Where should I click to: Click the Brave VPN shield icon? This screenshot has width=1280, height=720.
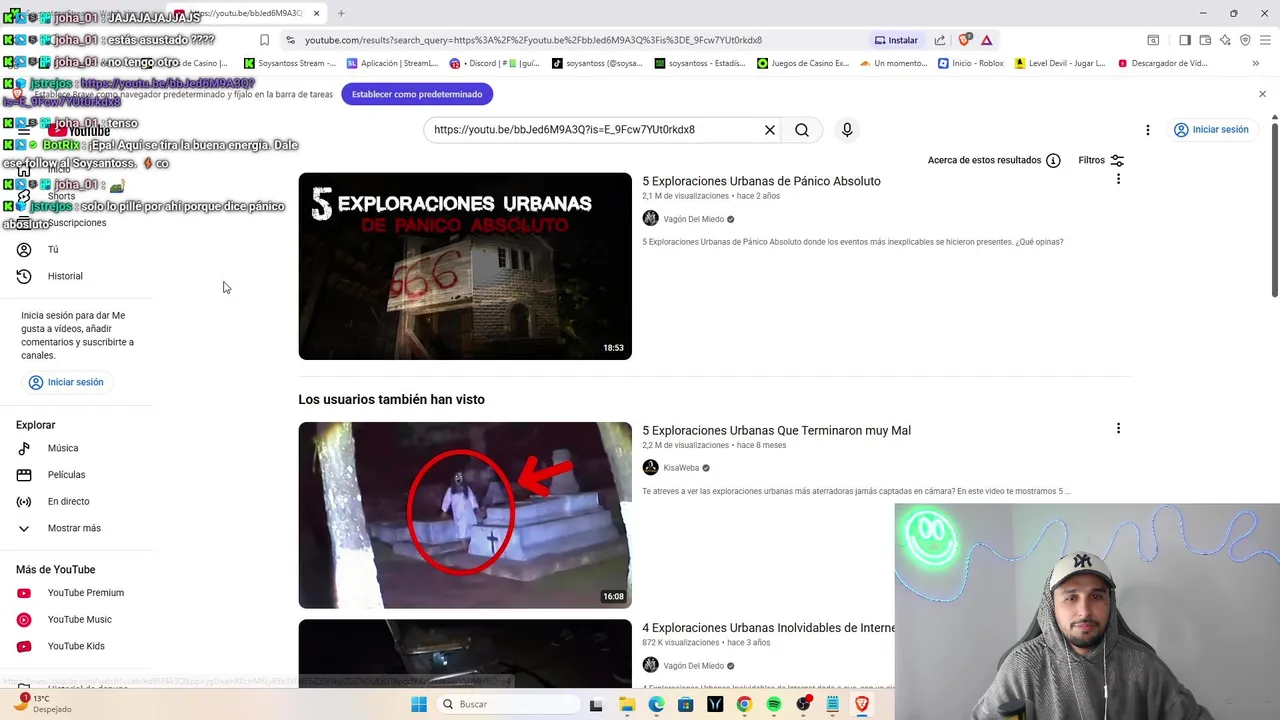(1245, 40)
